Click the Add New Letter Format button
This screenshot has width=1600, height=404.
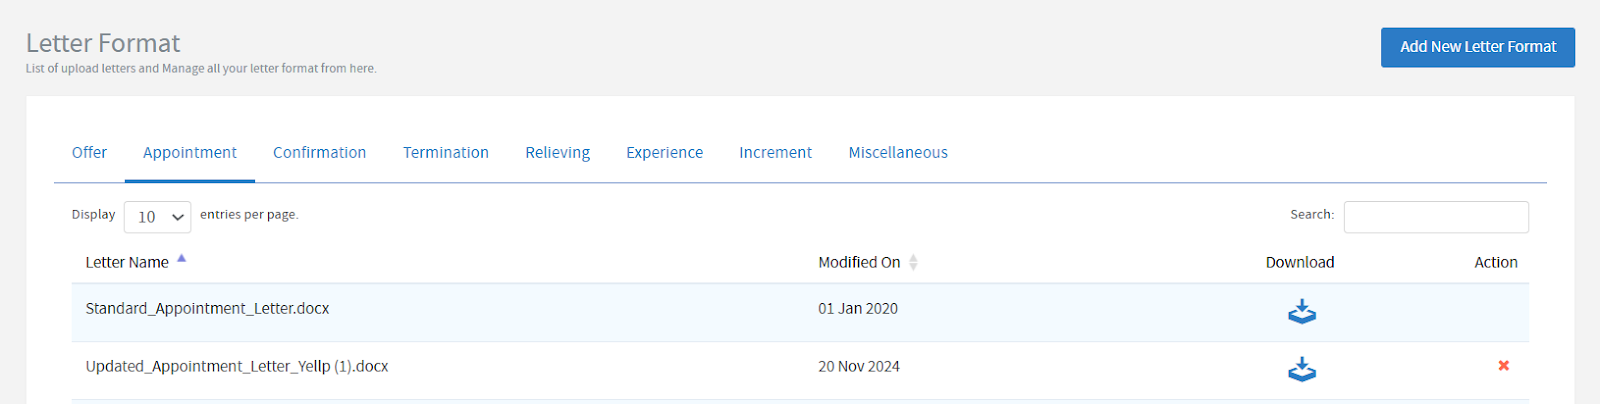[1477, 47]
